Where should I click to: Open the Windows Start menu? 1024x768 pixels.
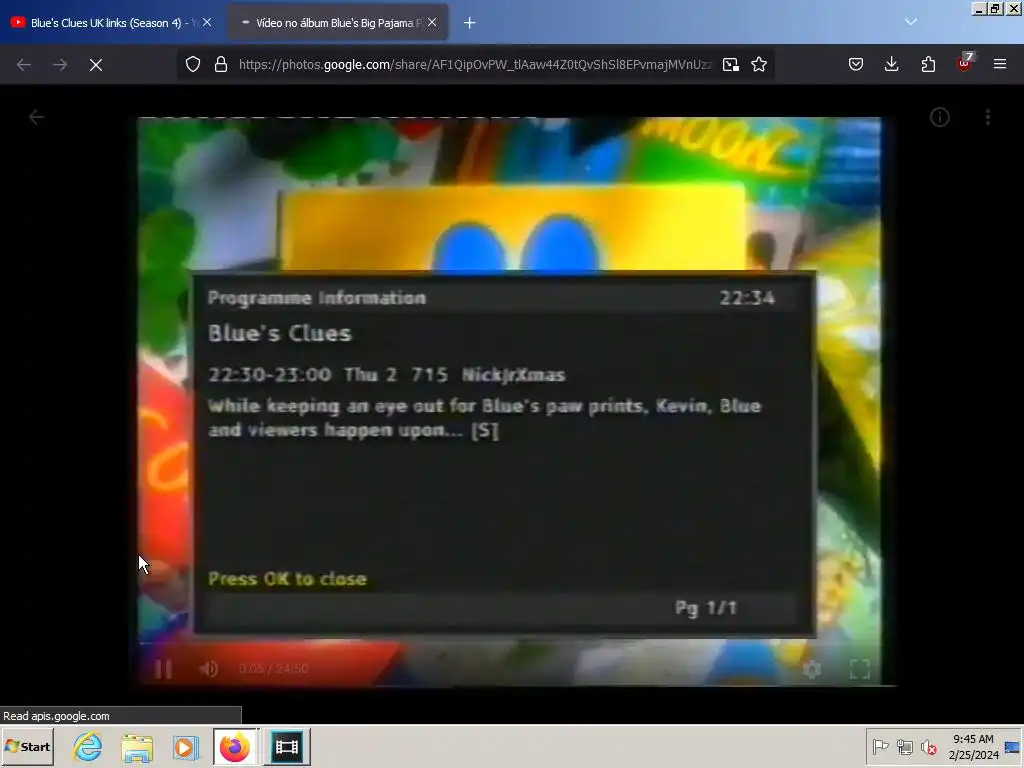pos(28,746)
